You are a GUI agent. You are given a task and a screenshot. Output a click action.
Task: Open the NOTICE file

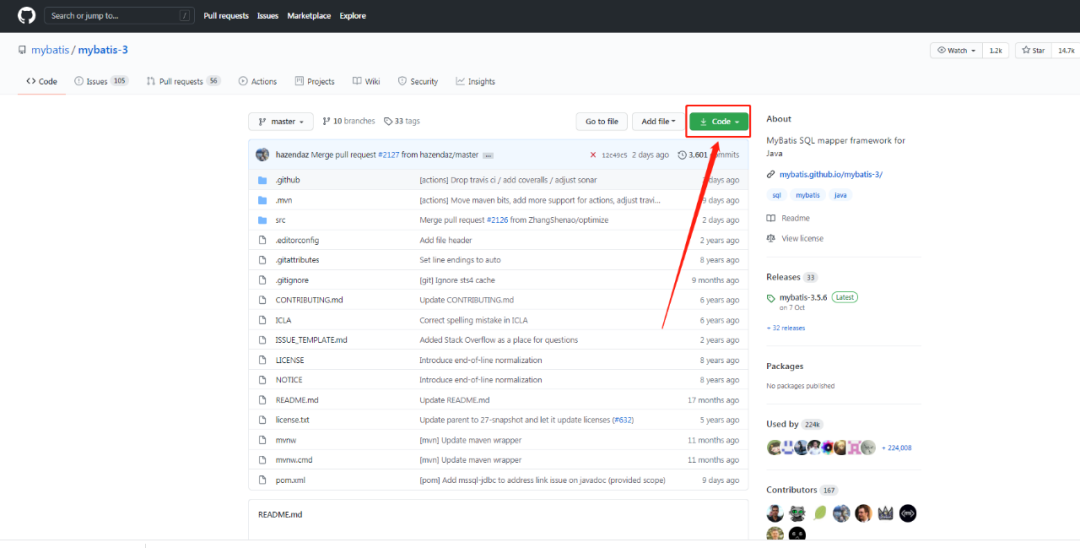pos(289,380)
